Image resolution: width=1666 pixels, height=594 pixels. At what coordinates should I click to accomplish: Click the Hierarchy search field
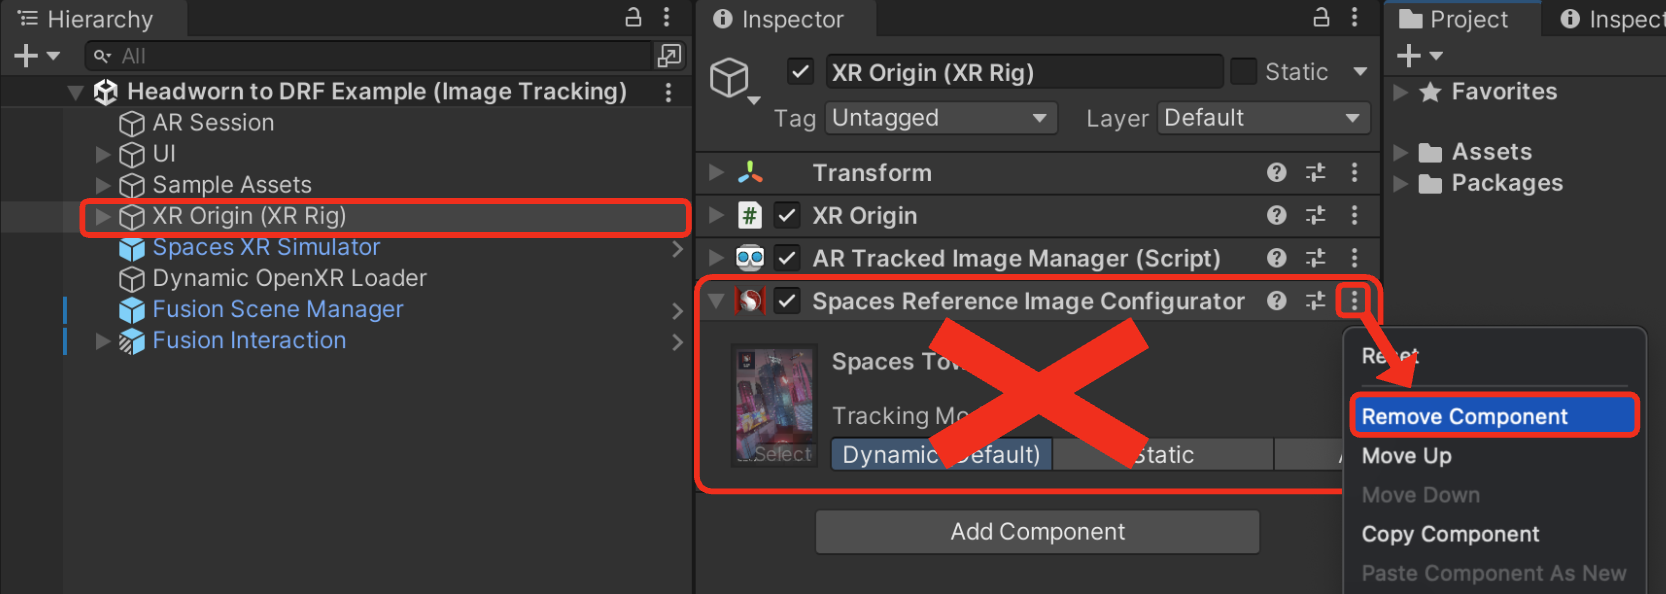[370, 56]
